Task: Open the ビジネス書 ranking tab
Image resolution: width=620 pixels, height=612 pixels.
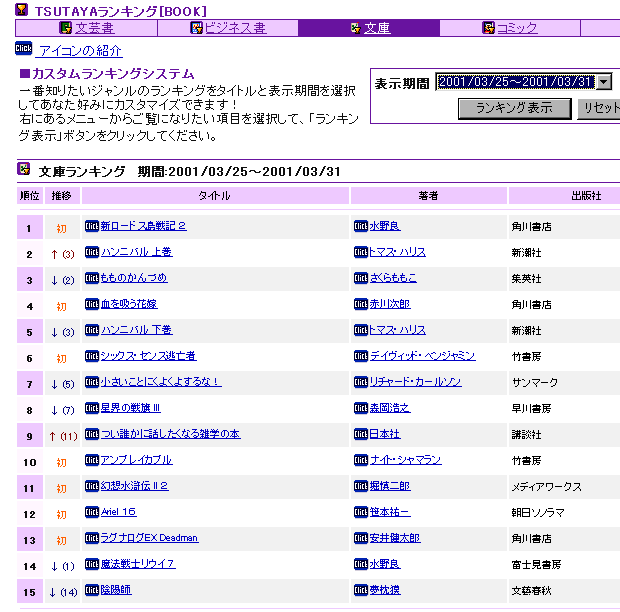Action: tap(235, 28)
